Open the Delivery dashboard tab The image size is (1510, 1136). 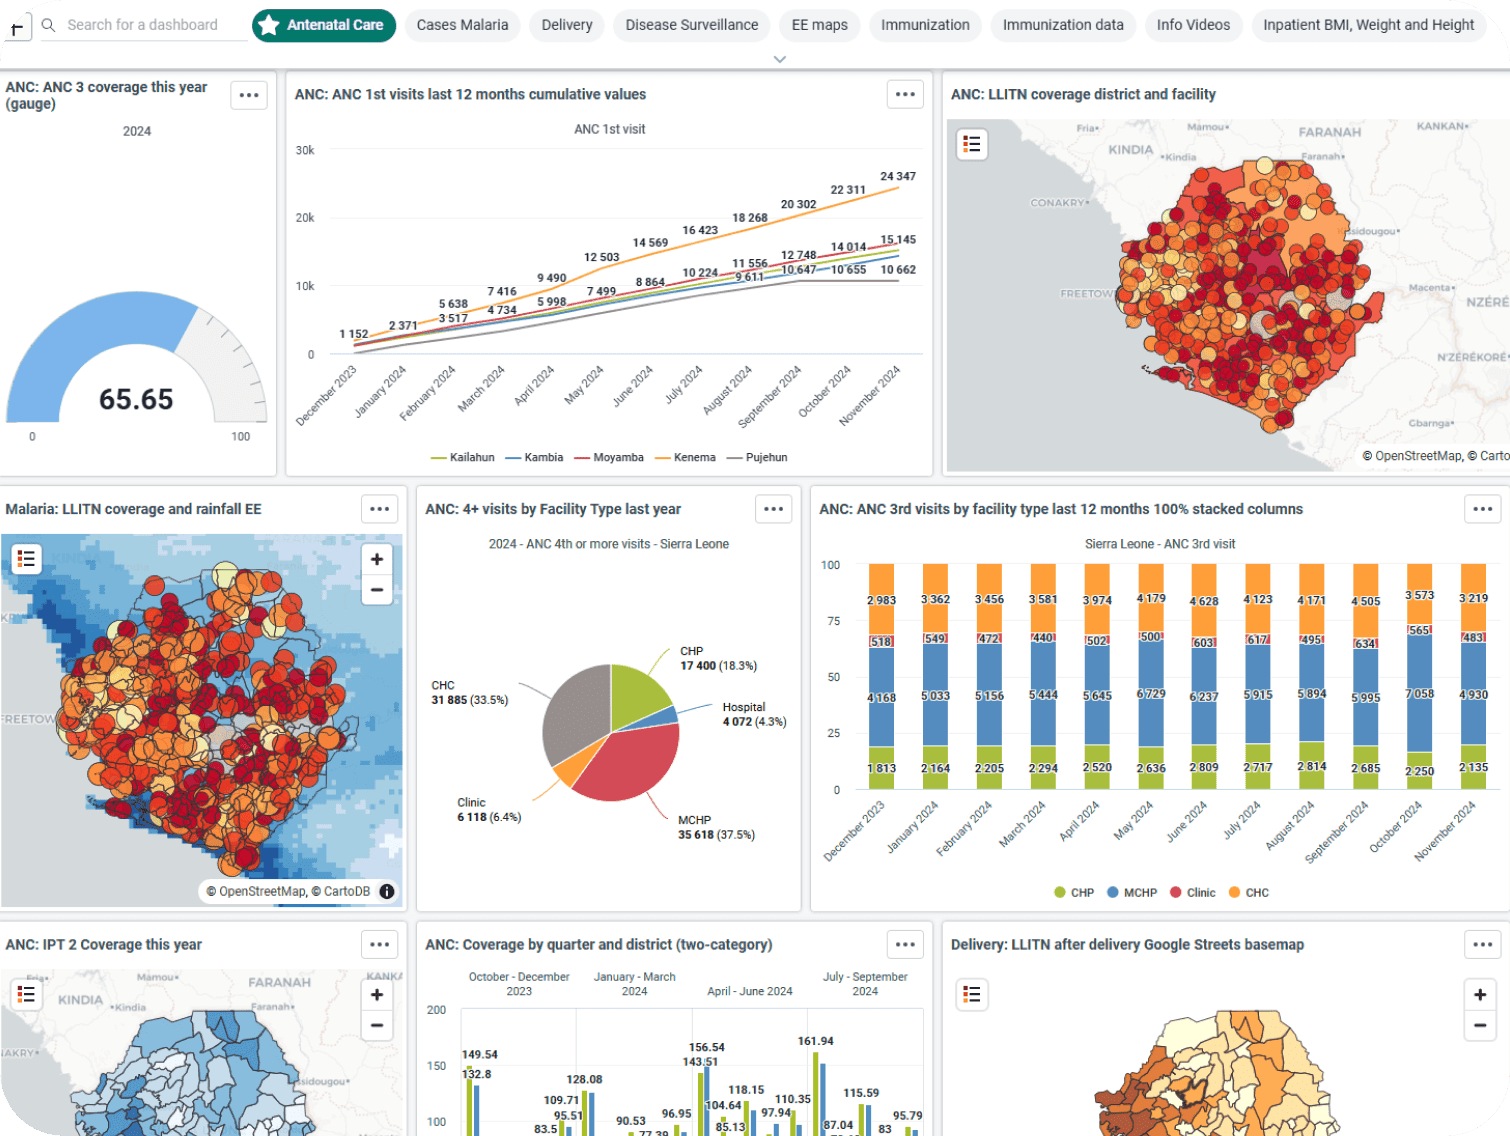pos(567,25)
